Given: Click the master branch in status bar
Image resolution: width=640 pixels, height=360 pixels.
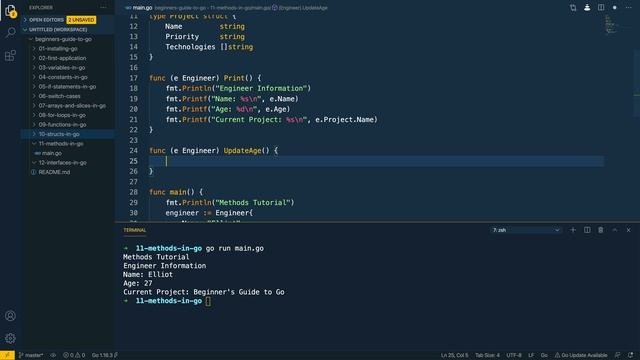Looking at the screenshot, I should pos(31,355).
